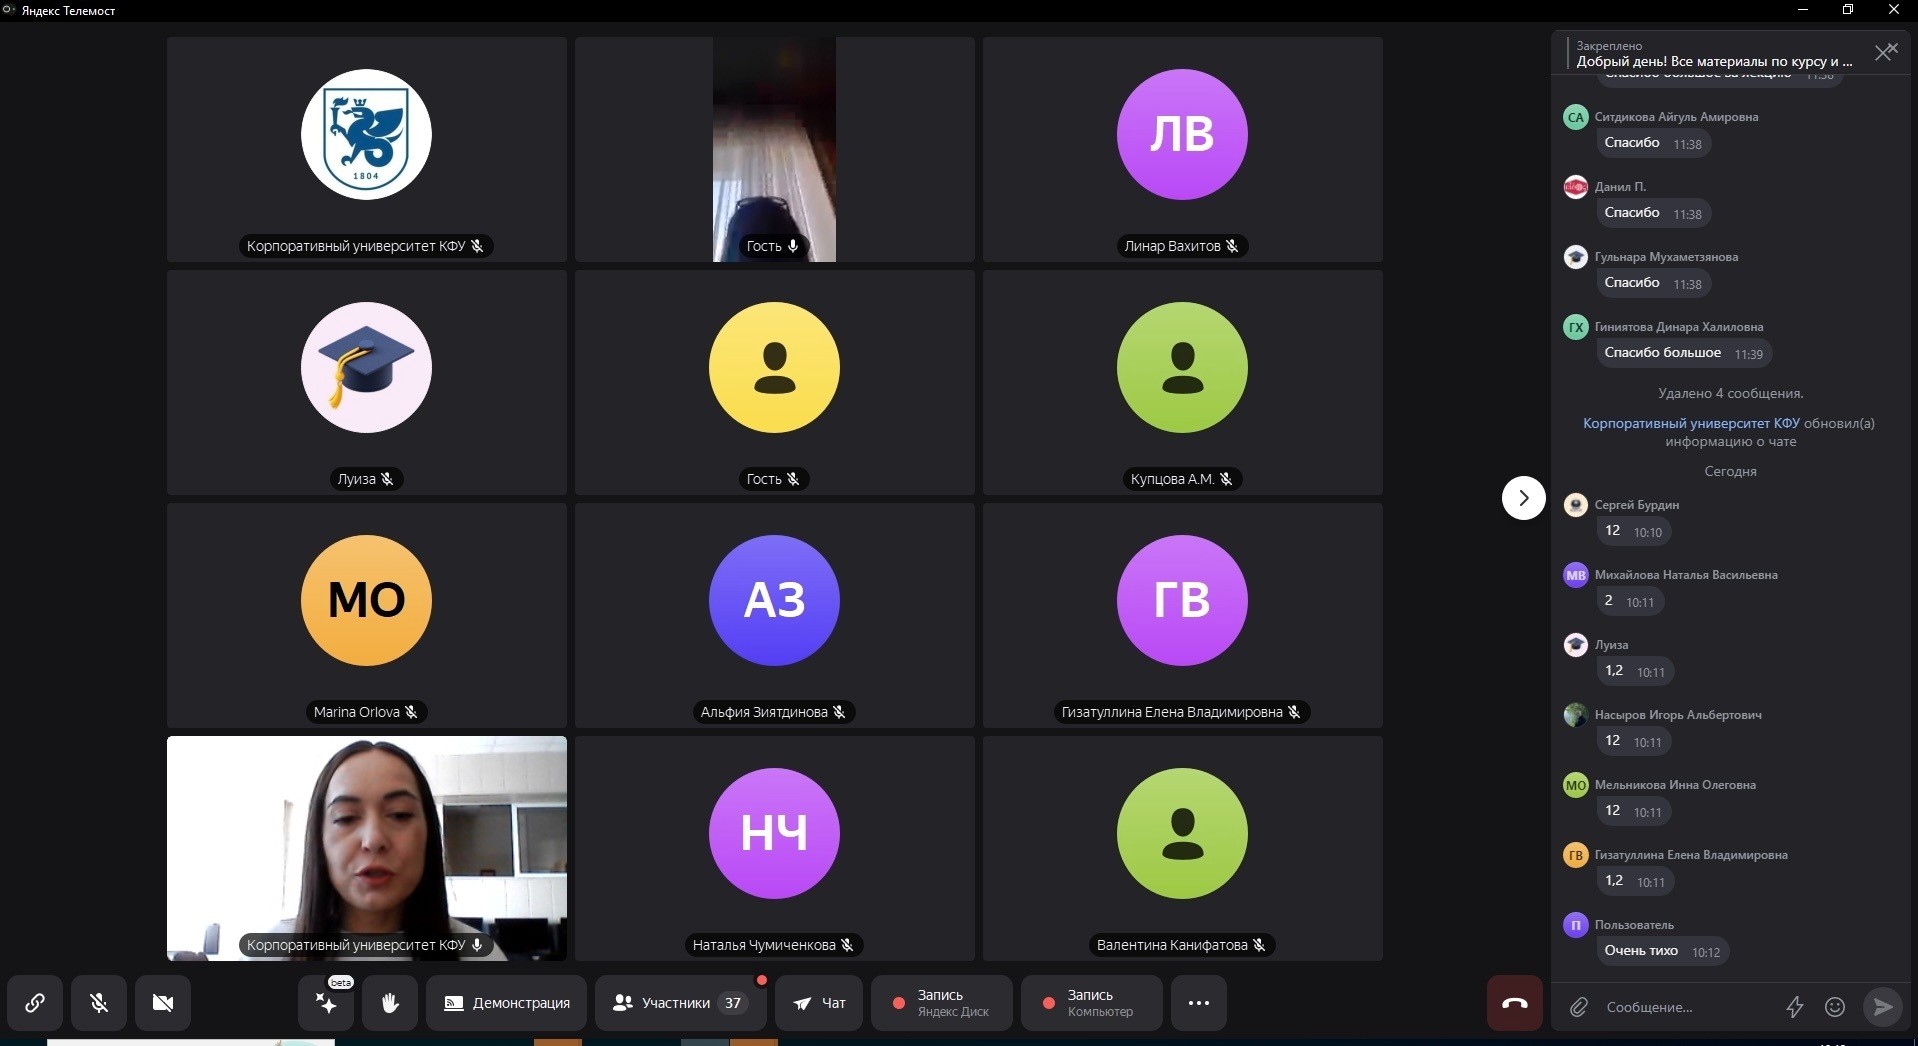Open the Участники list

pyautogui.click(x=680, y=1002)
